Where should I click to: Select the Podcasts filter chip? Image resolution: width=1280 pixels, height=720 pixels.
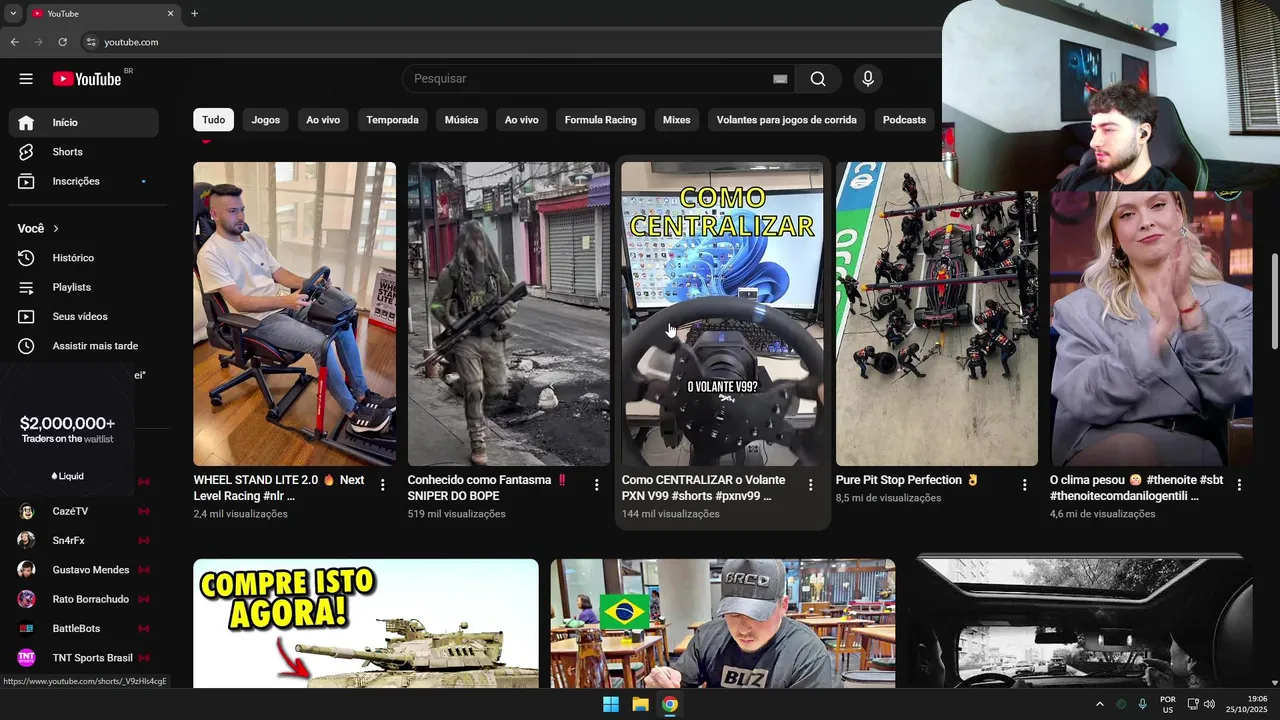(904, 120)
